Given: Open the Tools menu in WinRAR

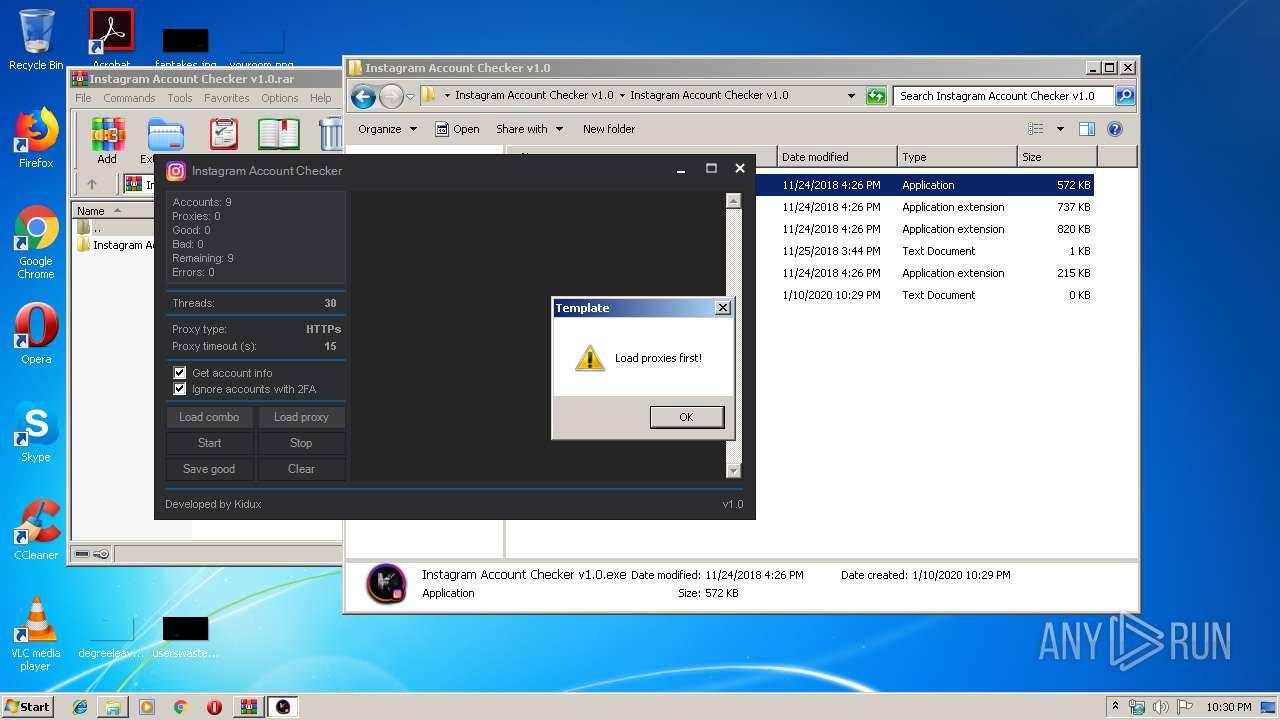Looking at the screenshot, I should [180, 98].
